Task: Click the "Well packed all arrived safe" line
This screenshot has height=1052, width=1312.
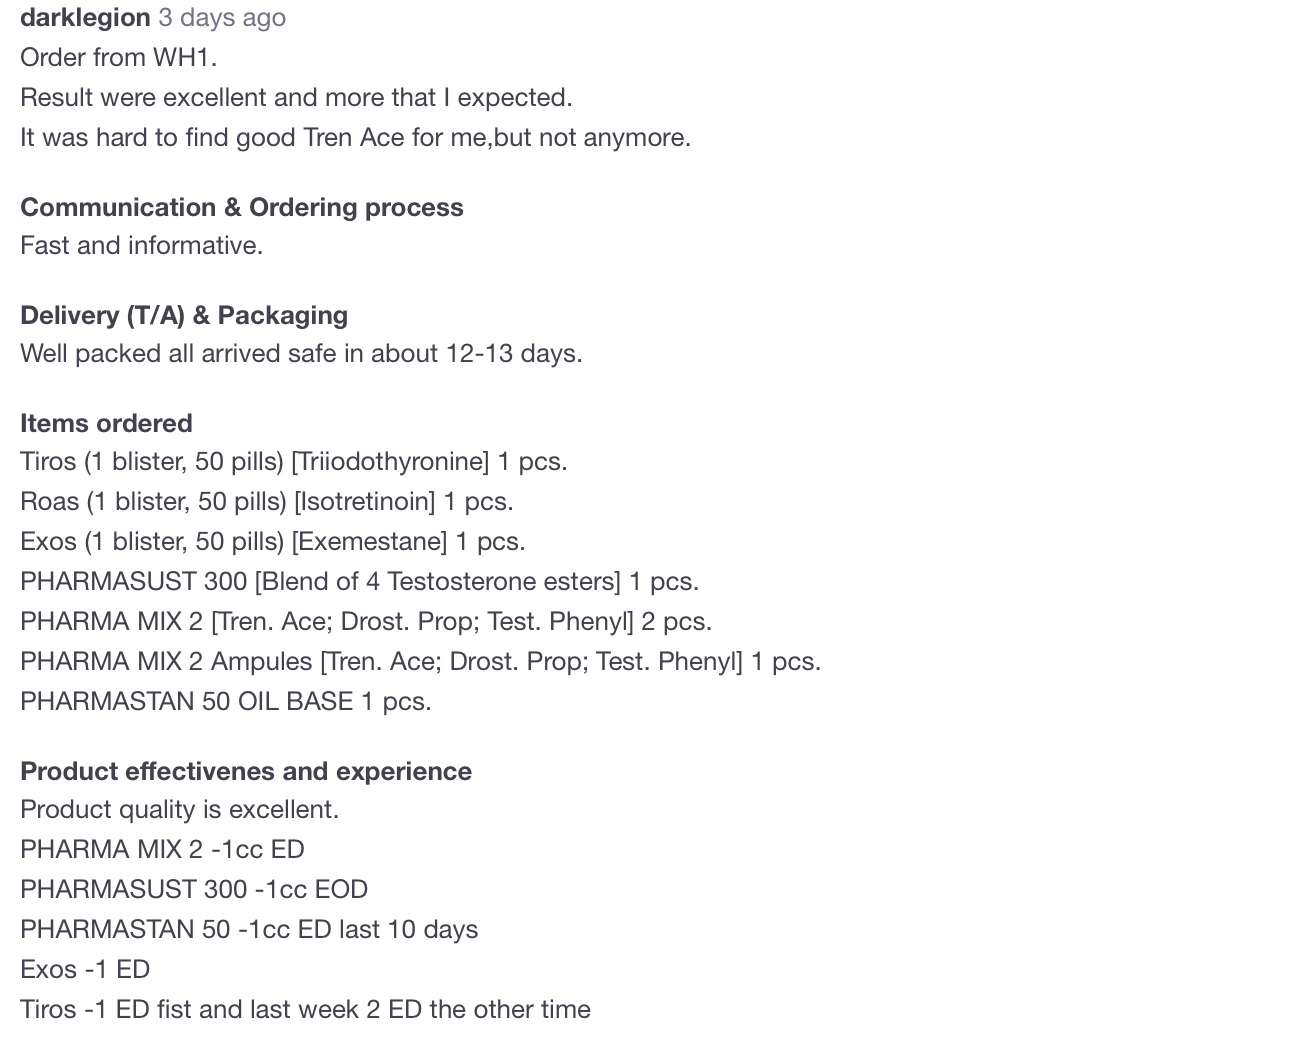Action: (301, 353)
